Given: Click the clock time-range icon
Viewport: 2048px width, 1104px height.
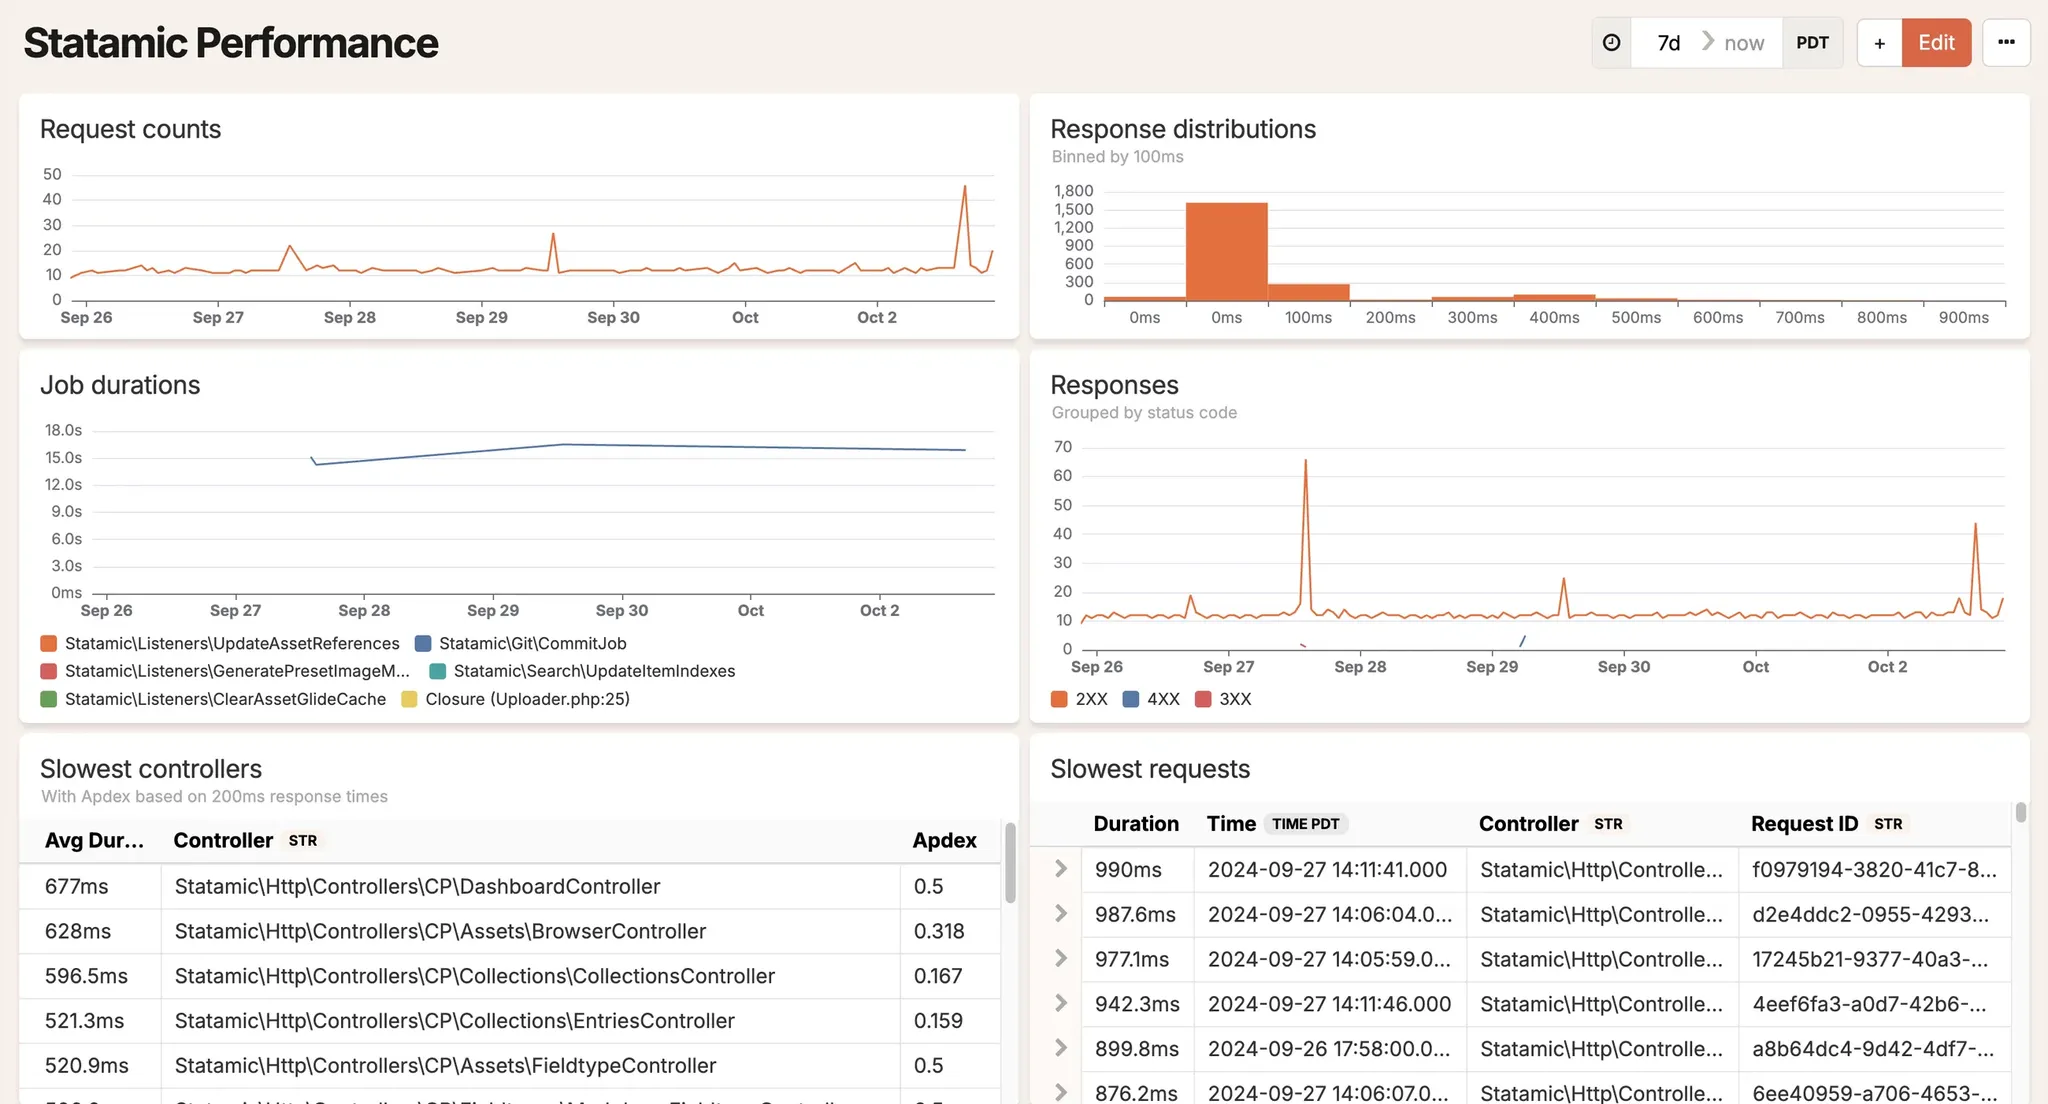Looking at the screenshot, I should [1611, 43].
